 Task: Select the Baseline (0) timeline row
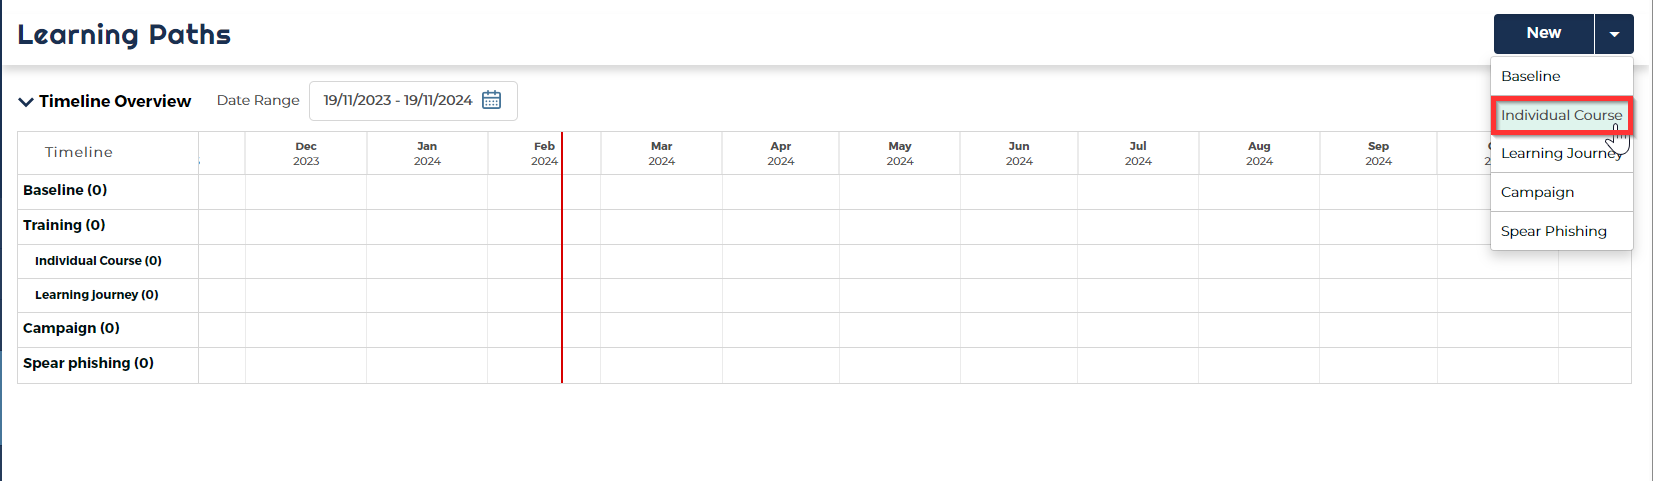click(x=65, y=190)
